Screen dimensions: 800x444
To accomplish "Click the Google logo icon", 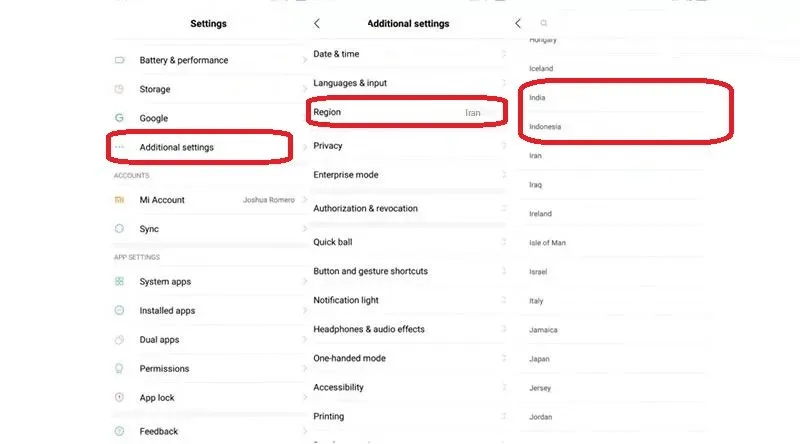I will click(119, 118).
